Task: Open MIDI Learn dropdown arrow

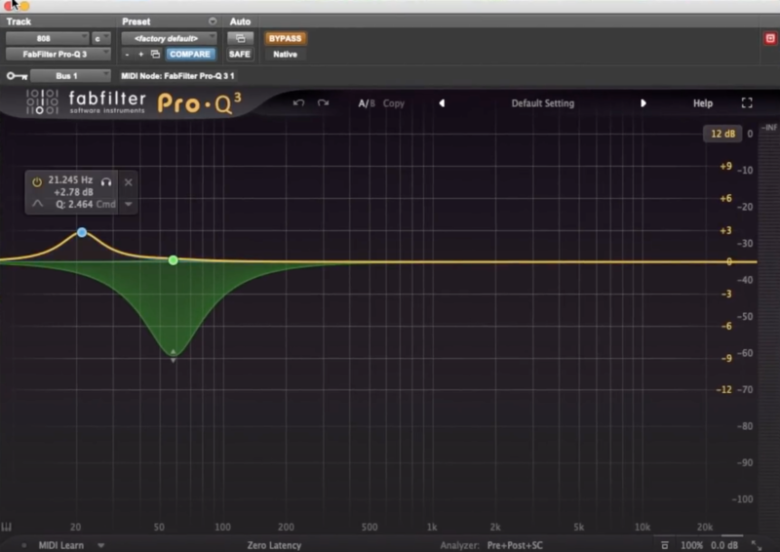Action: (x=101, y=545)
